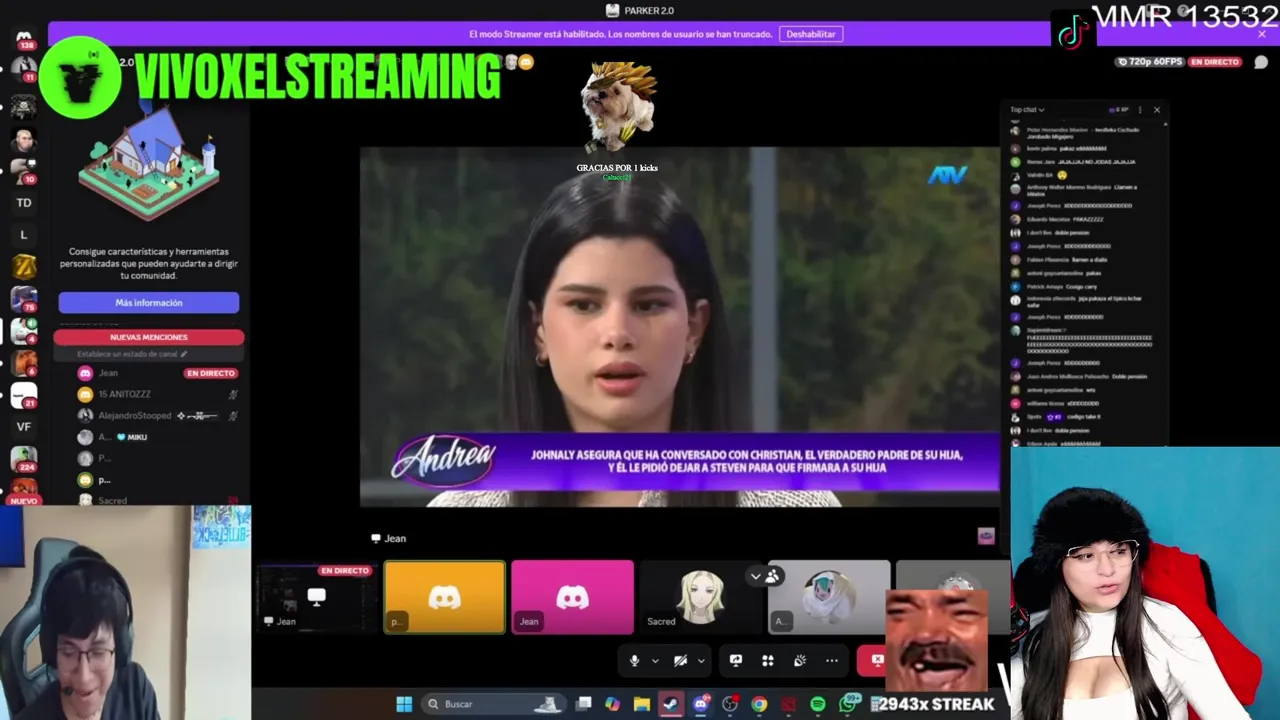
Task: Jump to NUEVAS MENCIONES banner
Action: point(148,337)
